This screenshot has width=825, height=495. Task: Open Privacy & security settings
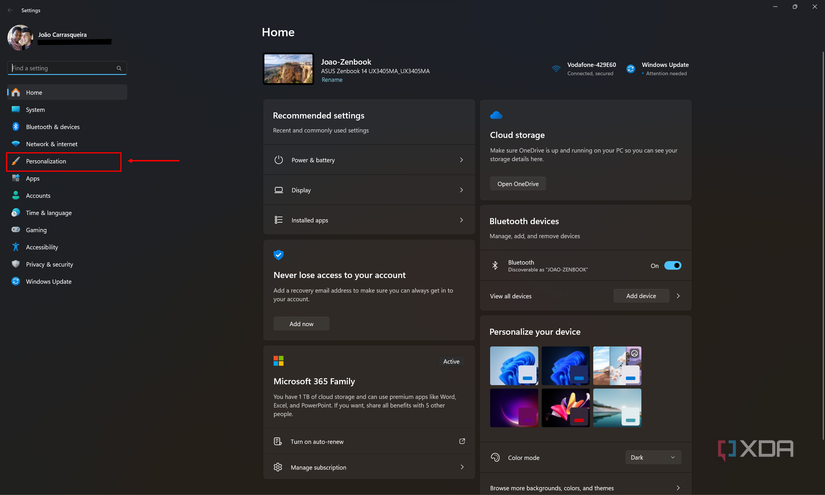coord(67,264)
